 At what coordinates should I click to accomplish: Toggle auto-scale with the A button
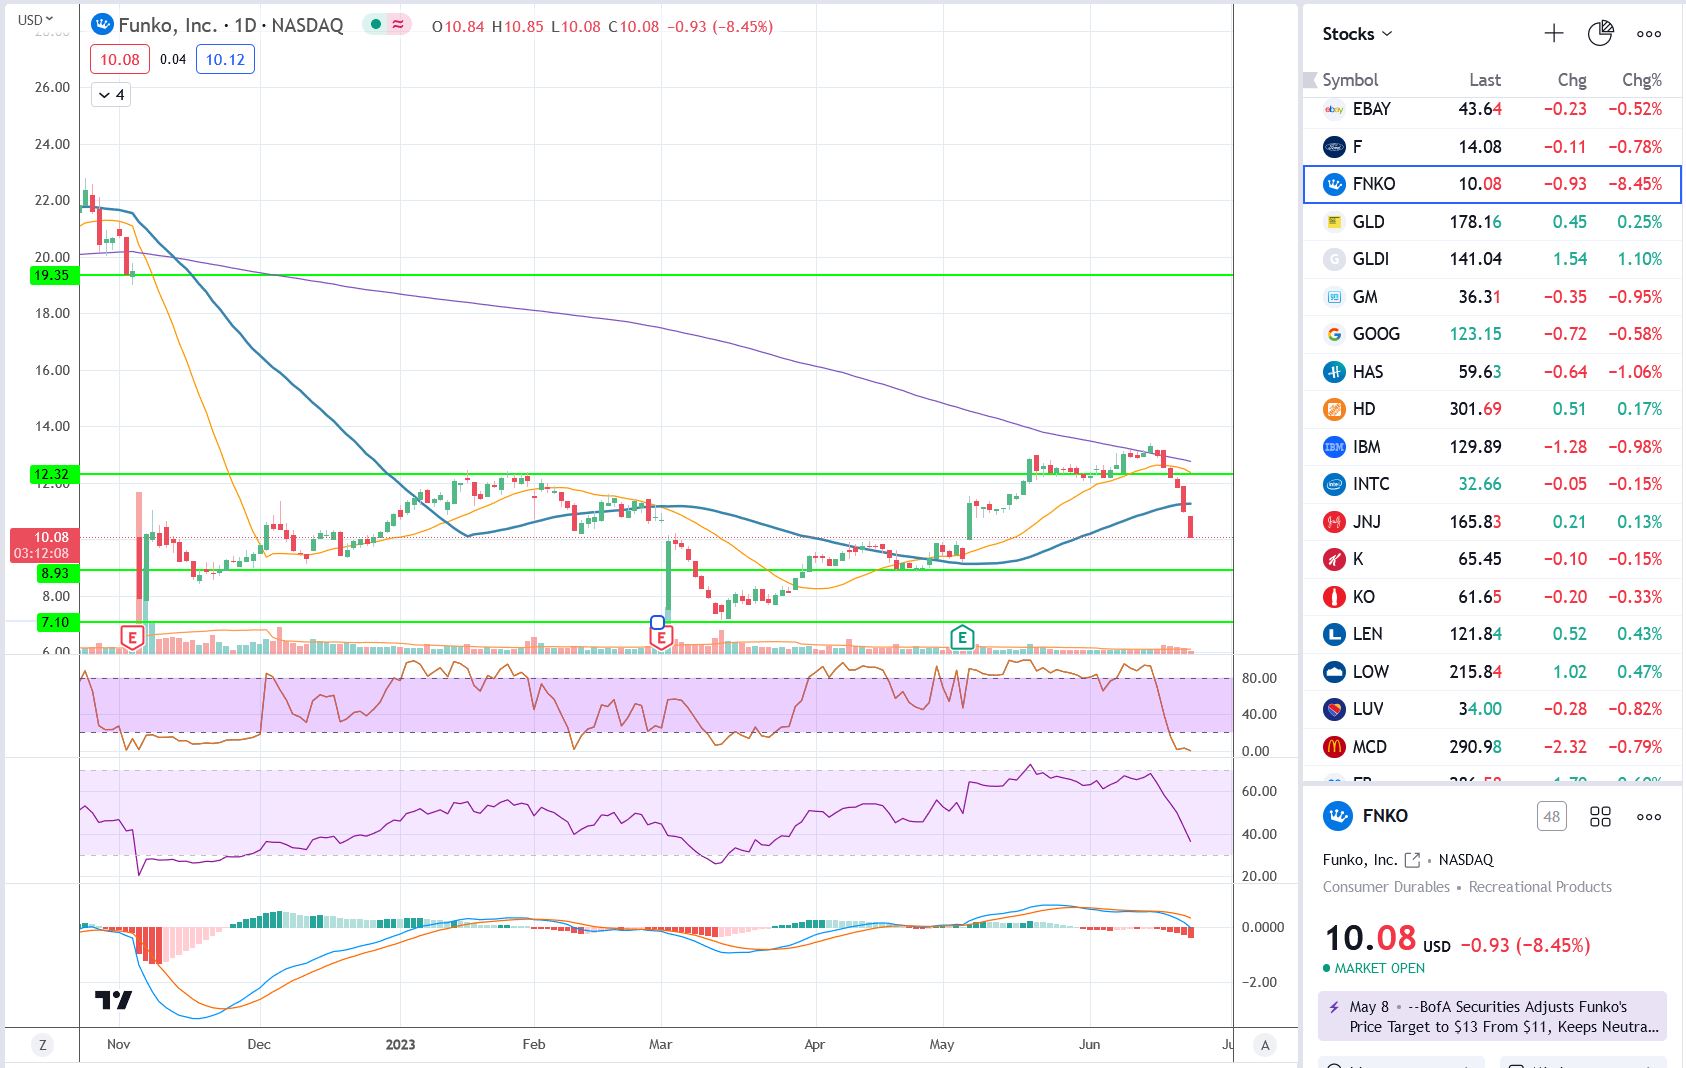[1265, 1045]
